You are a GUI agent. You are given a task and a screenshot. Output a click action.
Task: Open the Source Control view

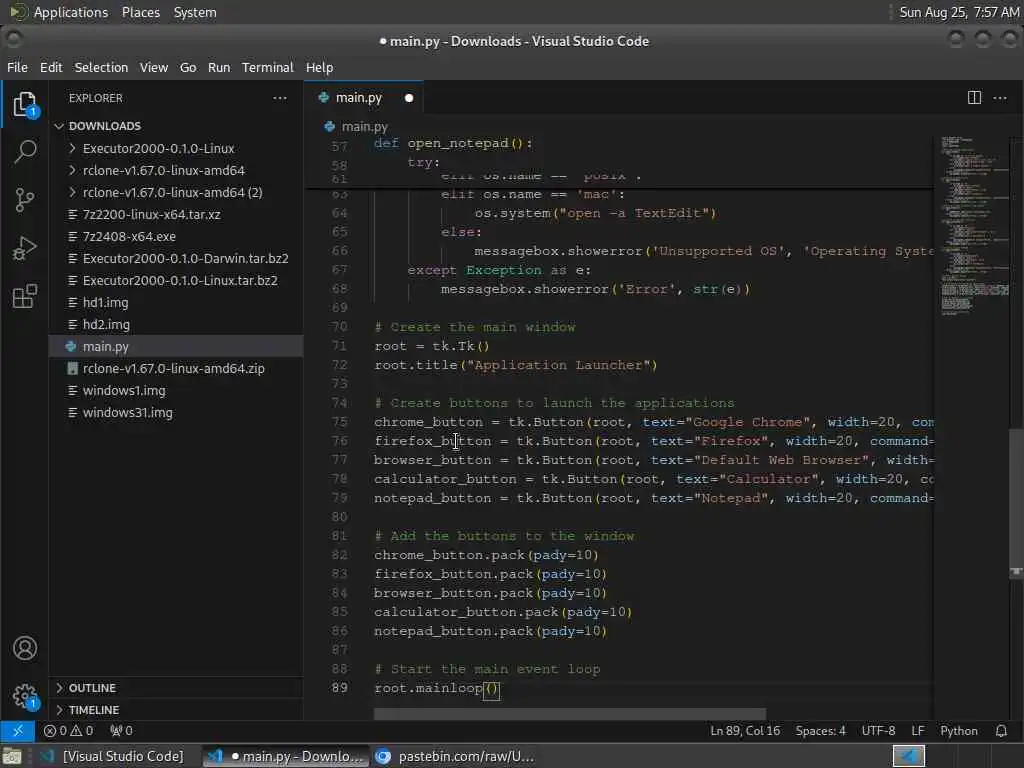pyautogui.click(x=25, y=200)
